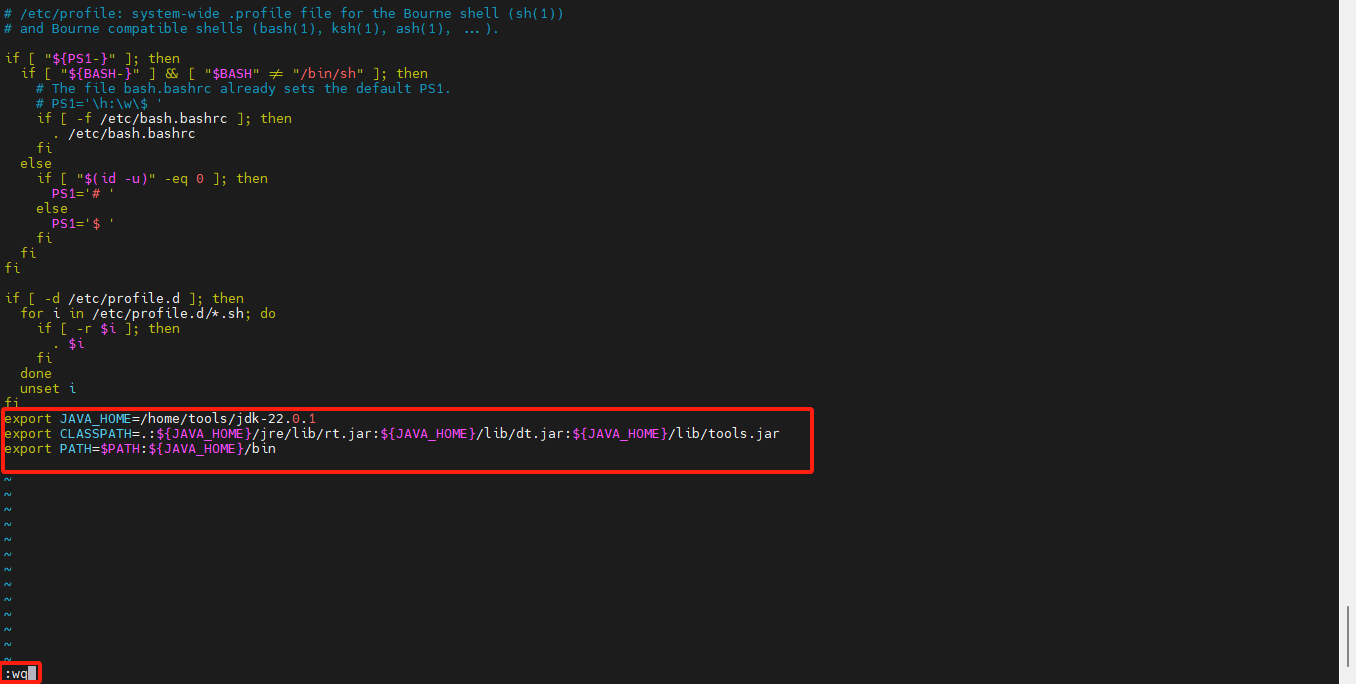Click the export PATH line

point(140,448)
